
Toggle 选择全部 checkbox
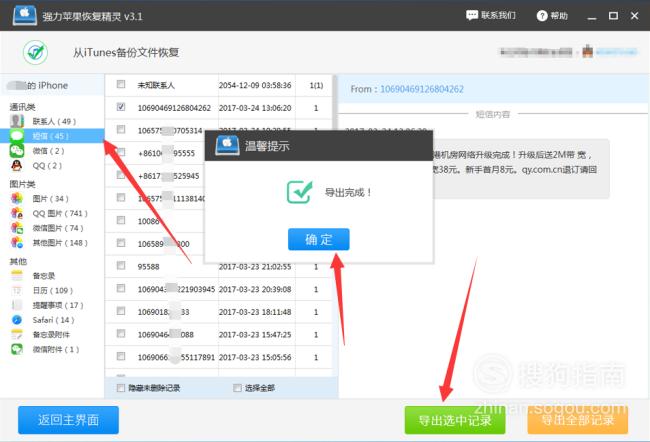tap(237, 388)
